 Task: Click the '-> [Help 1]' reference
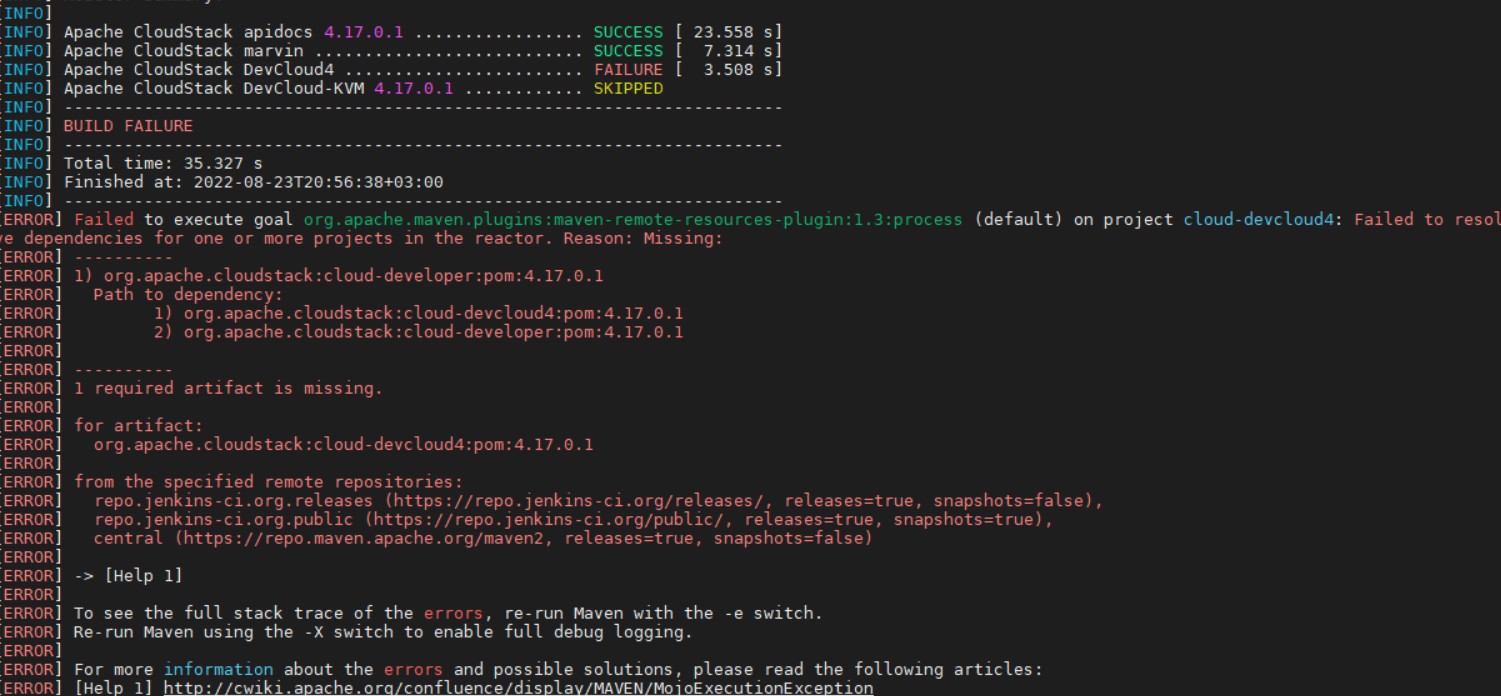click(x=128, y=576)
